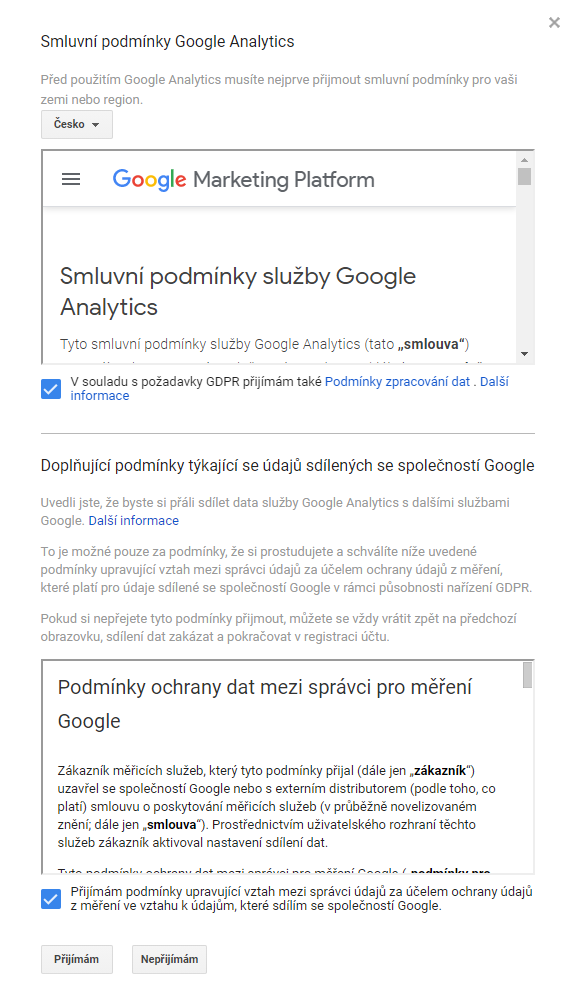The width and height of the screenshot is (580, 997).
Task: Click the down arrow of terms scrollbar
Action: (524, 354)
